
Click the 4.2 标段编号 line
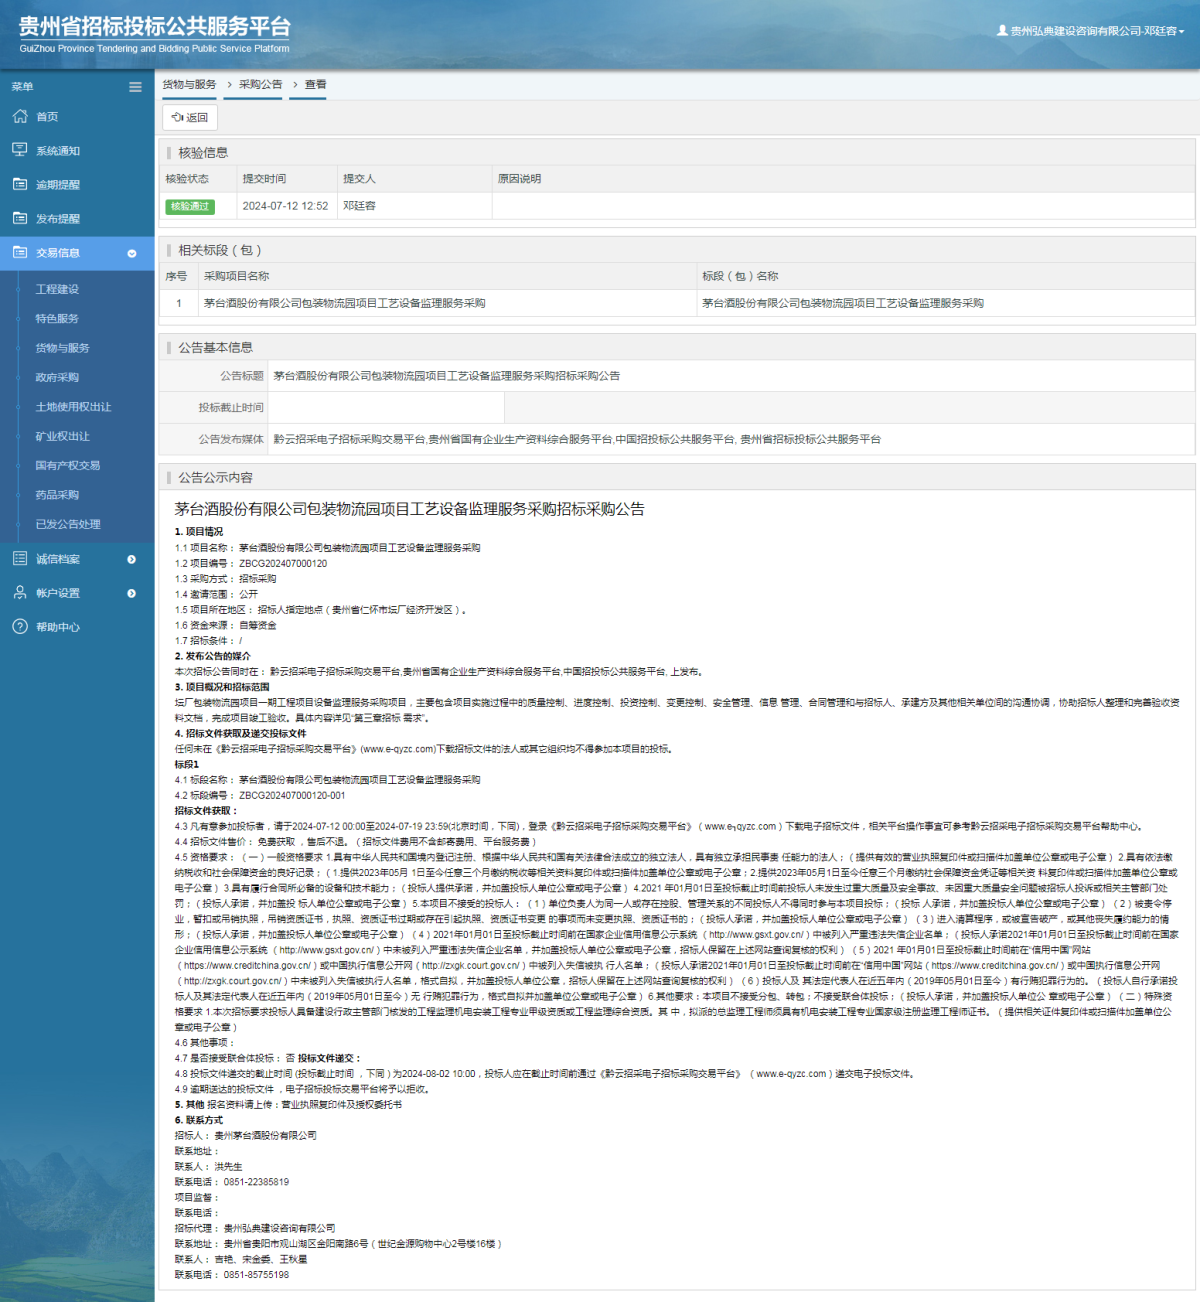coord(260,796)
